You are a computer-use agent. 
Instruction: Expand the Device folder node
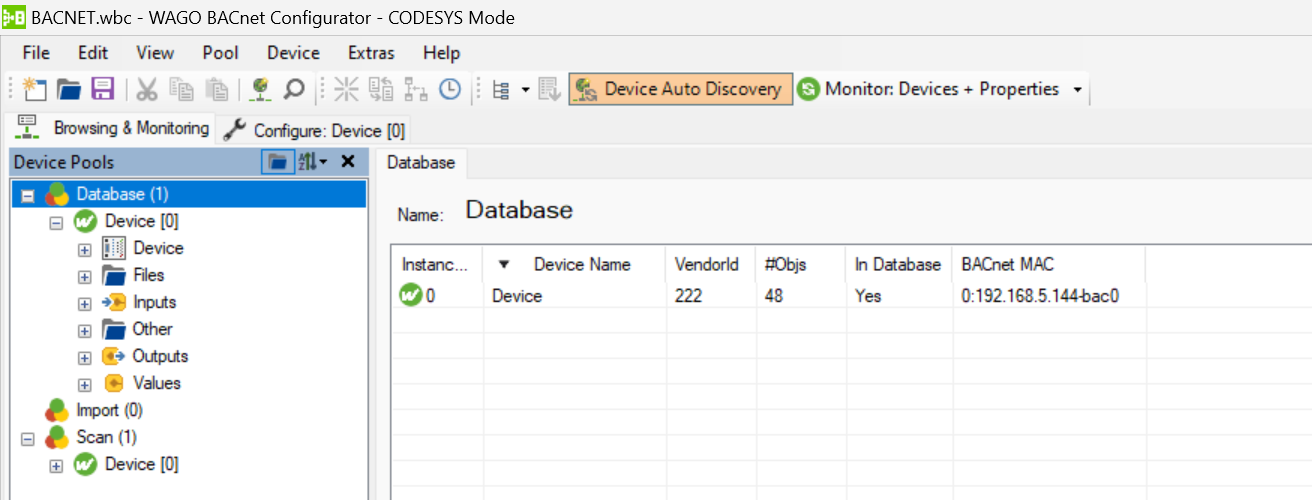84,249
